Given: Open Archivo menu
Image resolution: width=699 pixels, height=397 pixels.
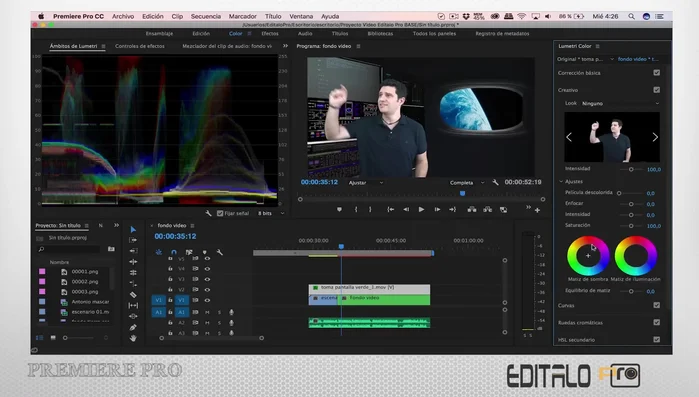Looking at the screenshot, I should (123, 16).
